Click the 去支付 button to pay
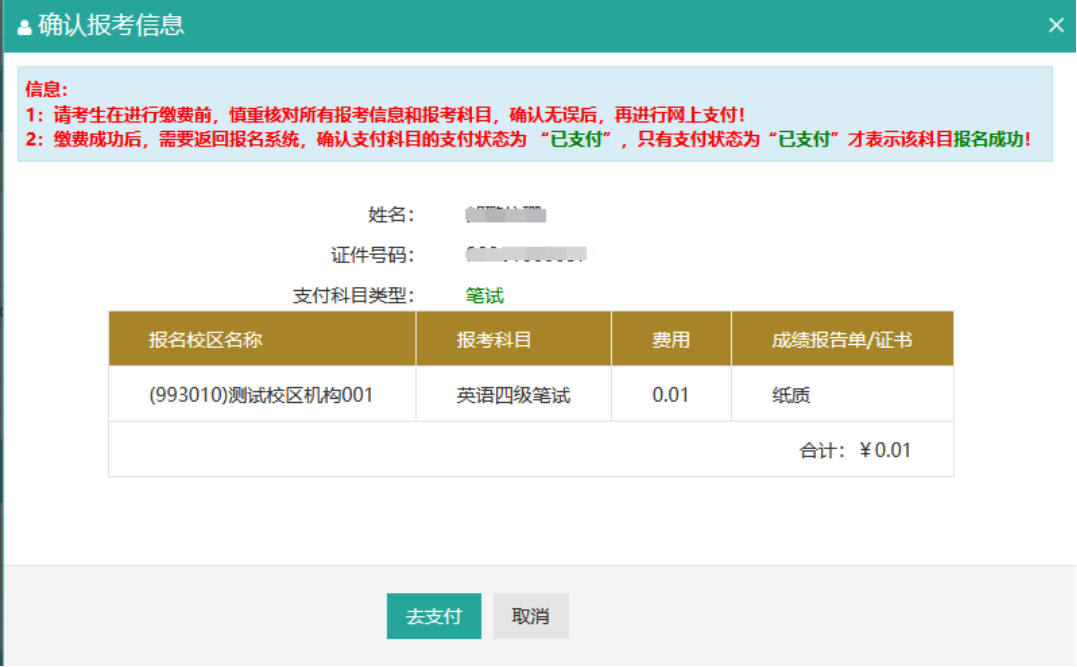This screenshot has height=667, width=1077. coord(433,616)
